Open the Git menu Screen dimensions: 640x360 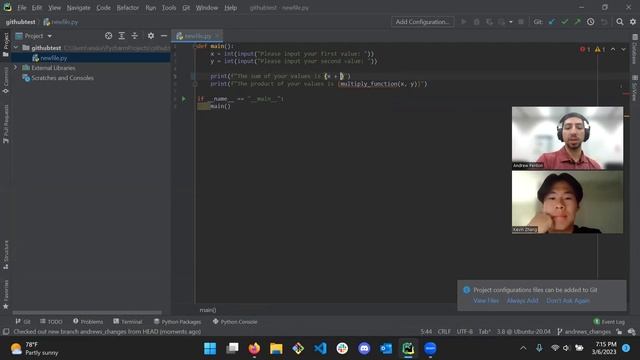click(186, 8)
